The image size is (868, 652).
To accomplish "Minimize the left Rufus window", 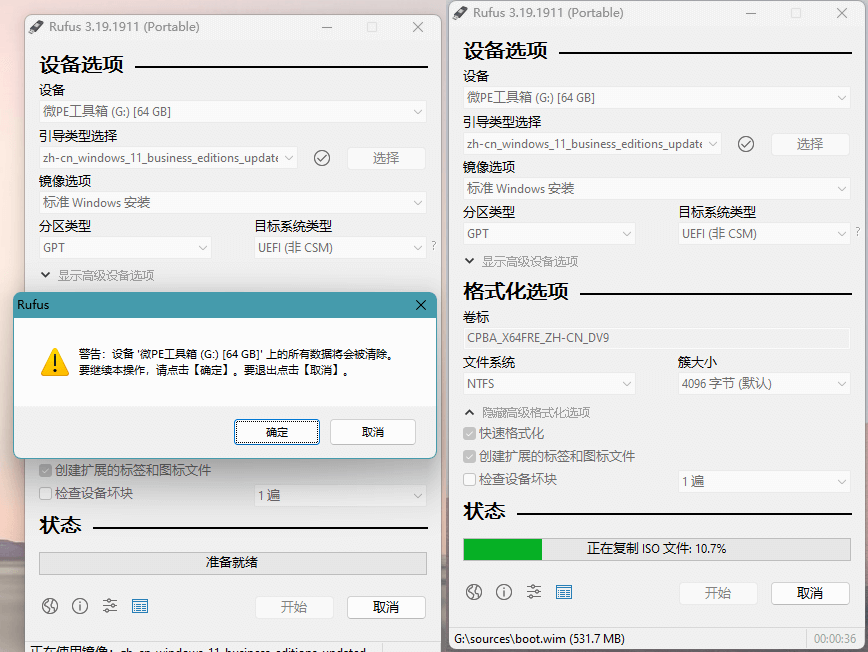I will pos(327,27).
